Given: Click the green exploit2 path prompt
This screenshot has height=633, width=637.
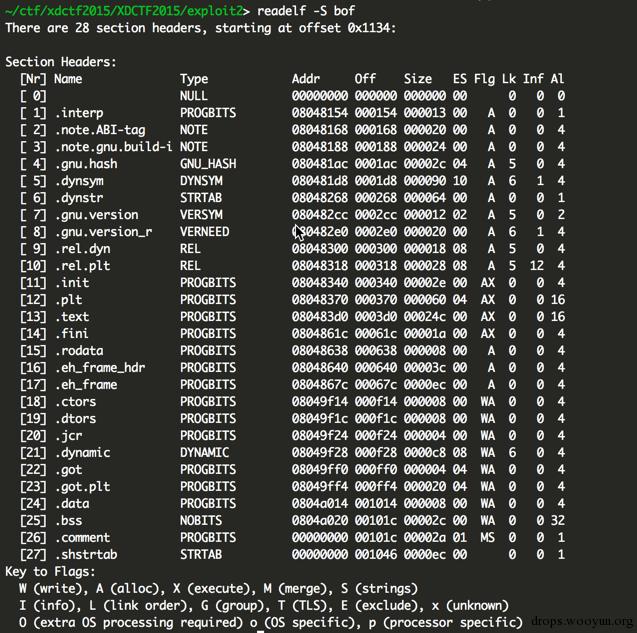Looking at the screenshot, I should click(x=128, y=11).
